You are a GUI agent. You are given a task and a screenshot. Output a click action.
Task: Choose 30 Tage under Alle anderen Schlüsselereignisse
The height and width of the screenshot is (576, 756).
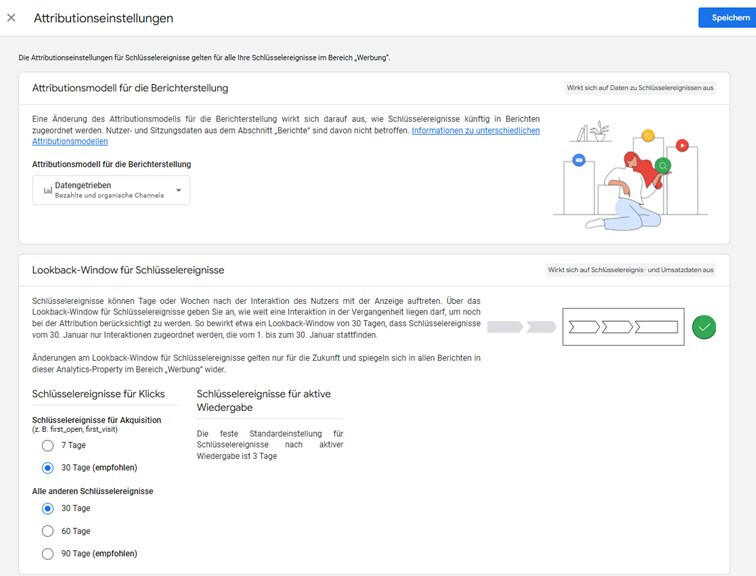point(47,509)
